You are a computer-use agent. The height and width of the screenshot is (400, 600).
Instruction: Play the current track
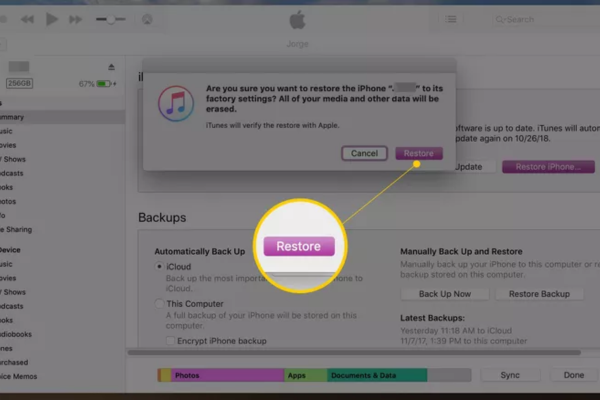[x=51, y=19]
